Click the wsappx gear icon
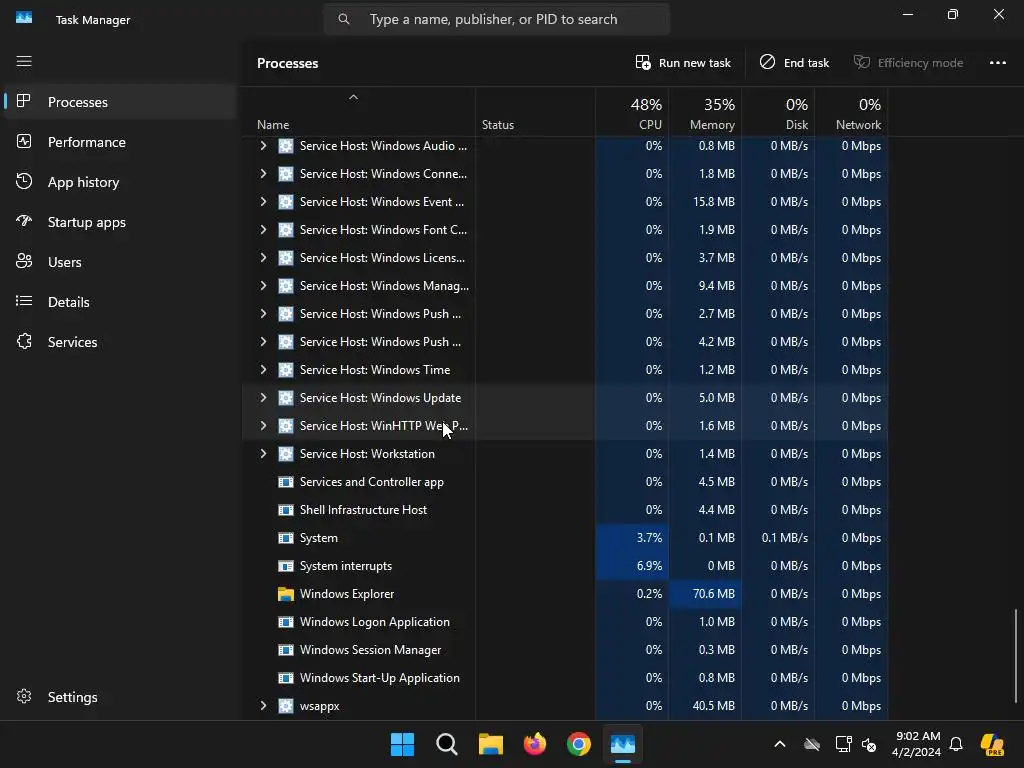The width and height of the screenshot is (1024, 768). [x=285, y=706]
